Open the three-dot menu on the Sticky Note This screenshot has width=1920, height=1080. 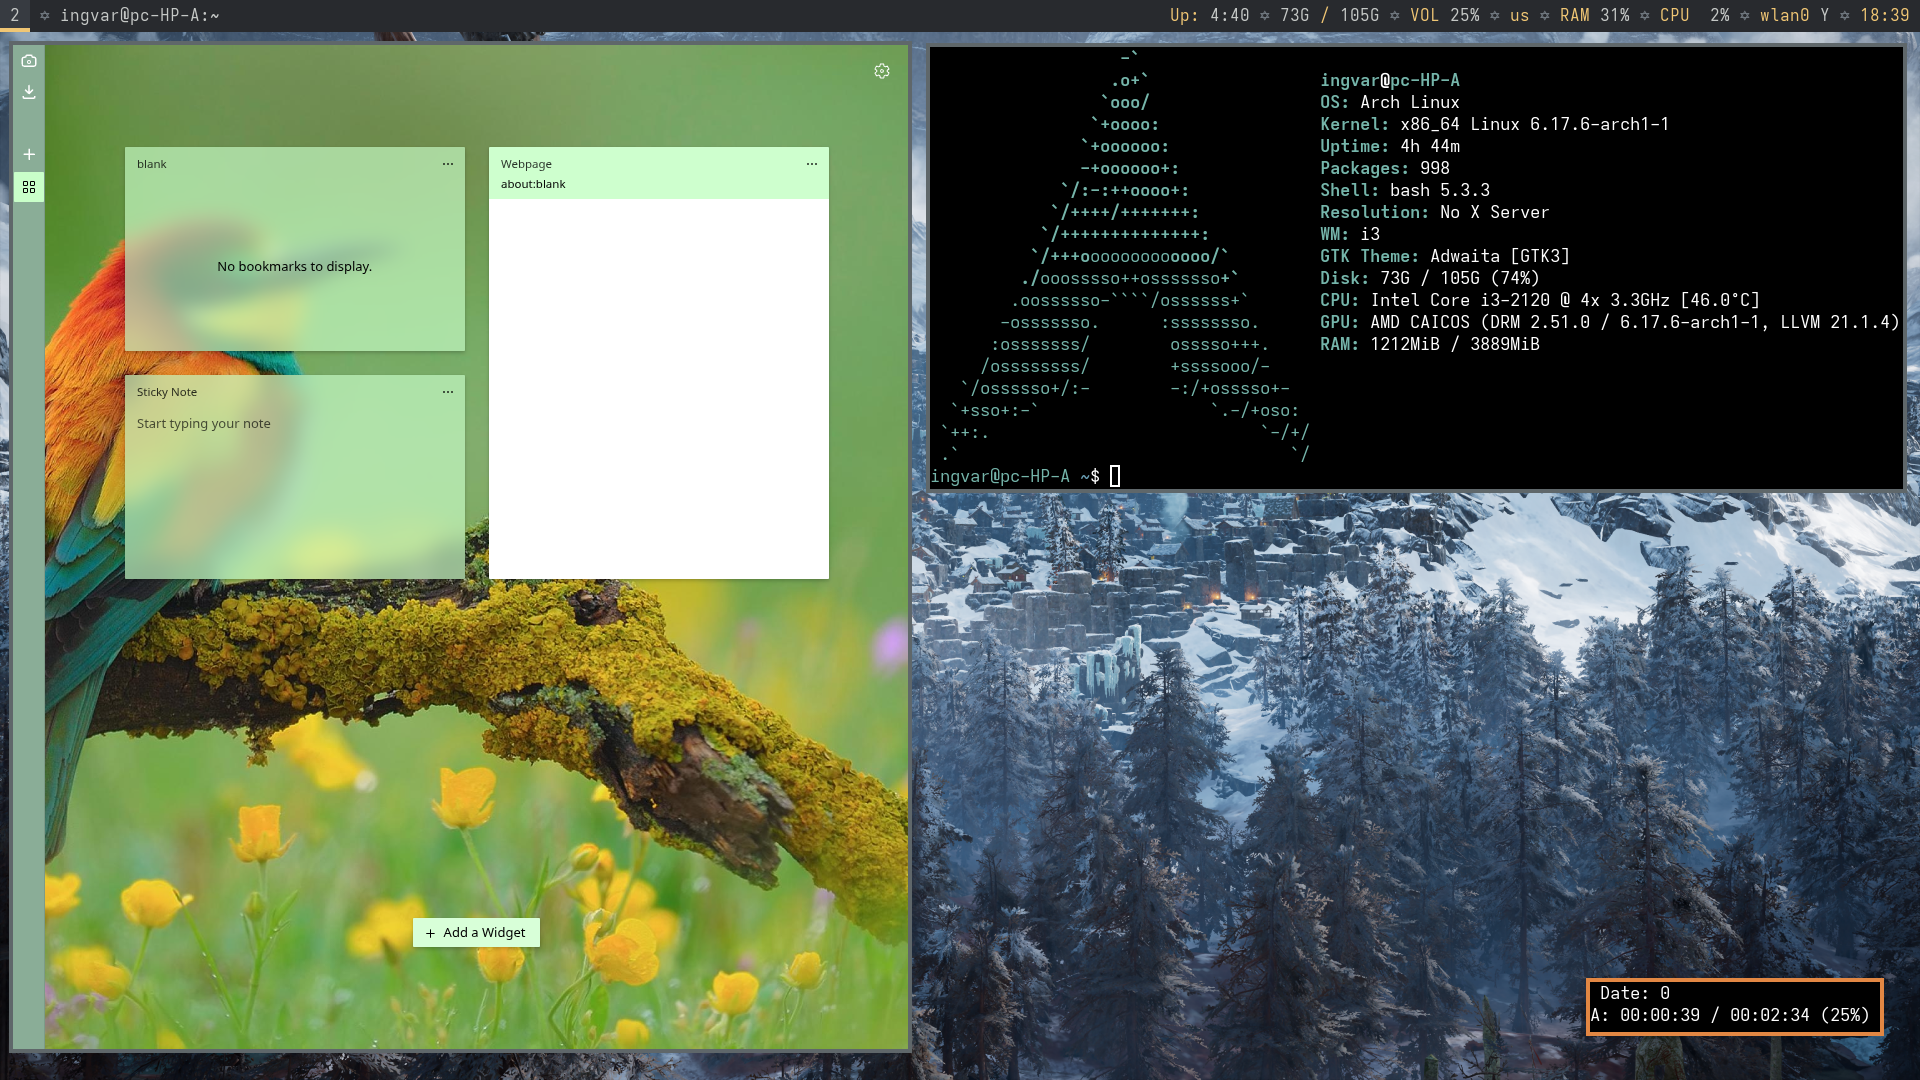(x=448, y=392)
